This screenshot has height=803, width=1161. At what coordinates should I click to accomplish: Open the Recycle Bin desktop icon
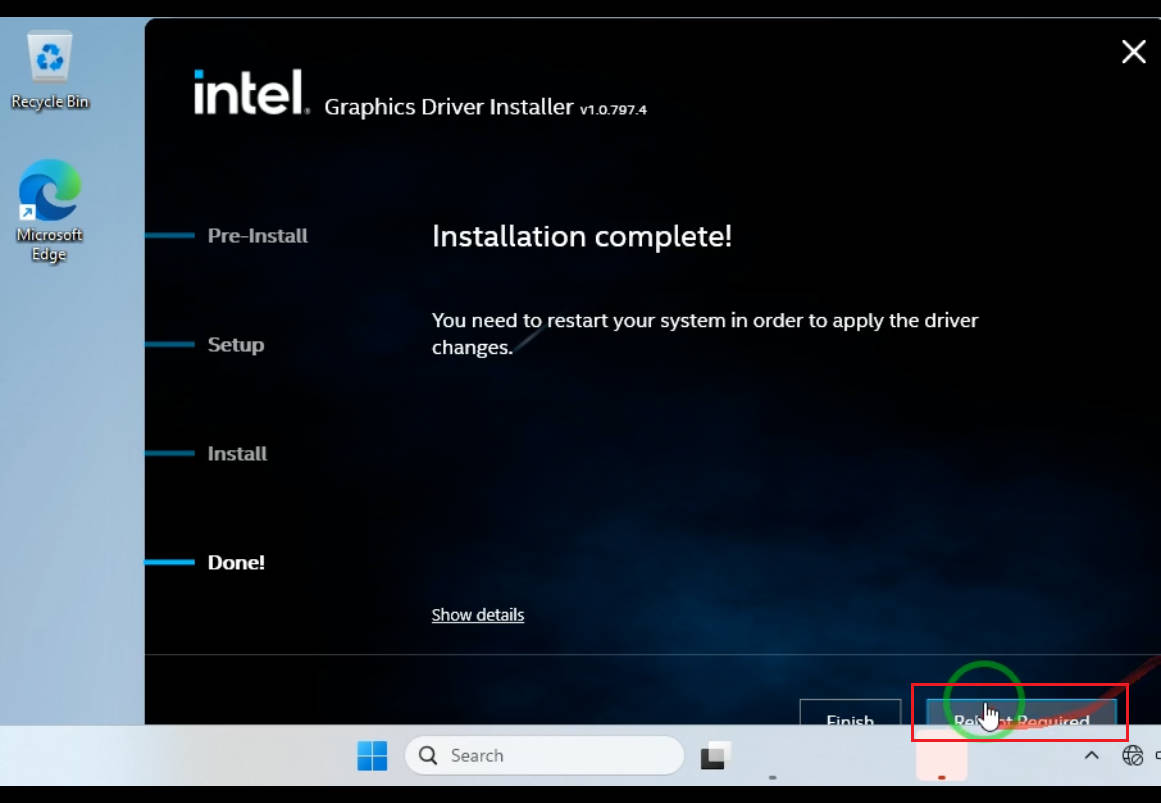49,70
